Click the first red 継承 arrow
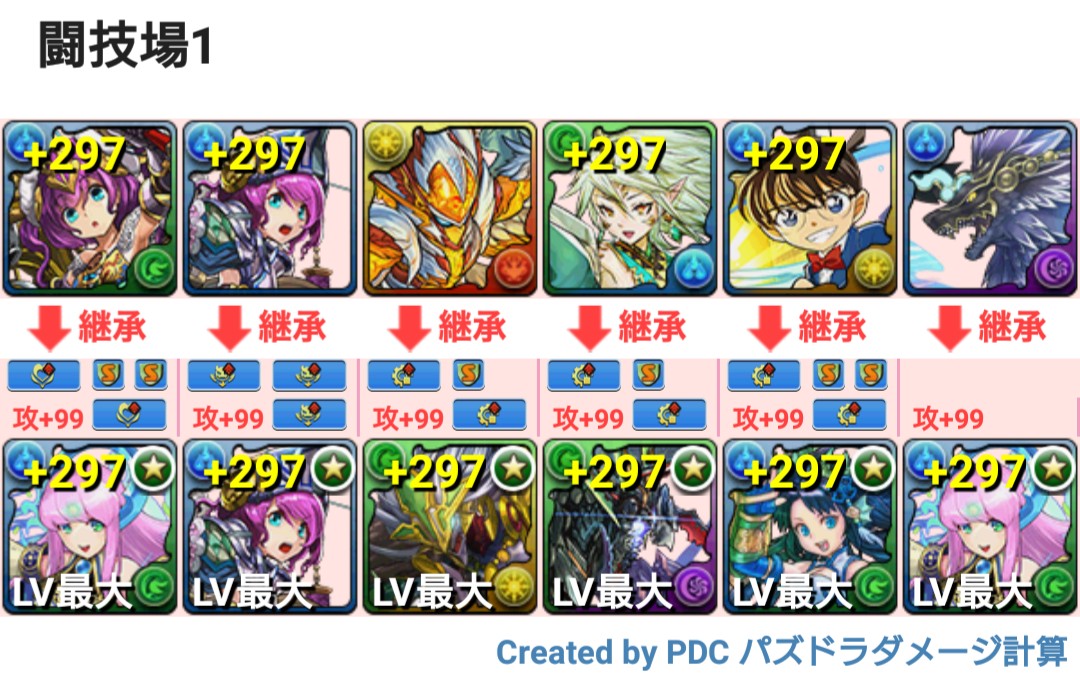1080x682 pixels. (x=49, y=328)
